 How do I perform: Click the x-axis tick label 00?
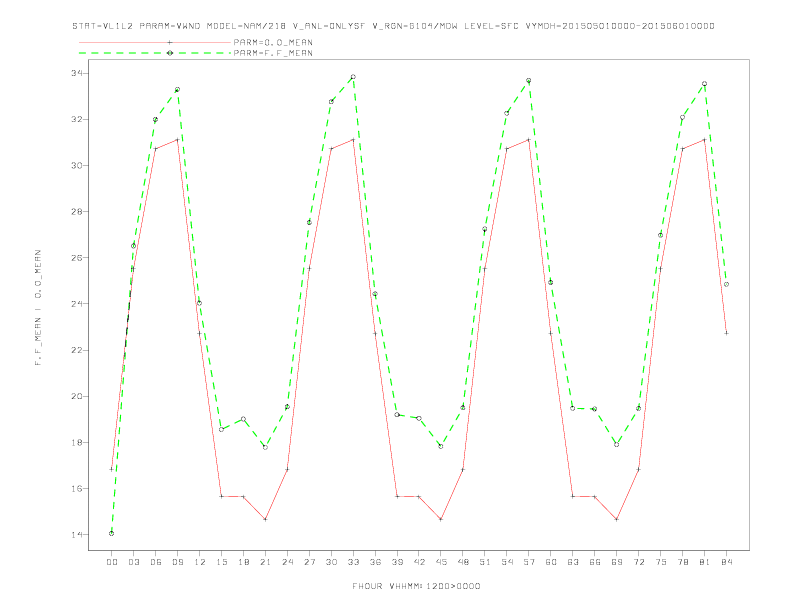[112, 562]
